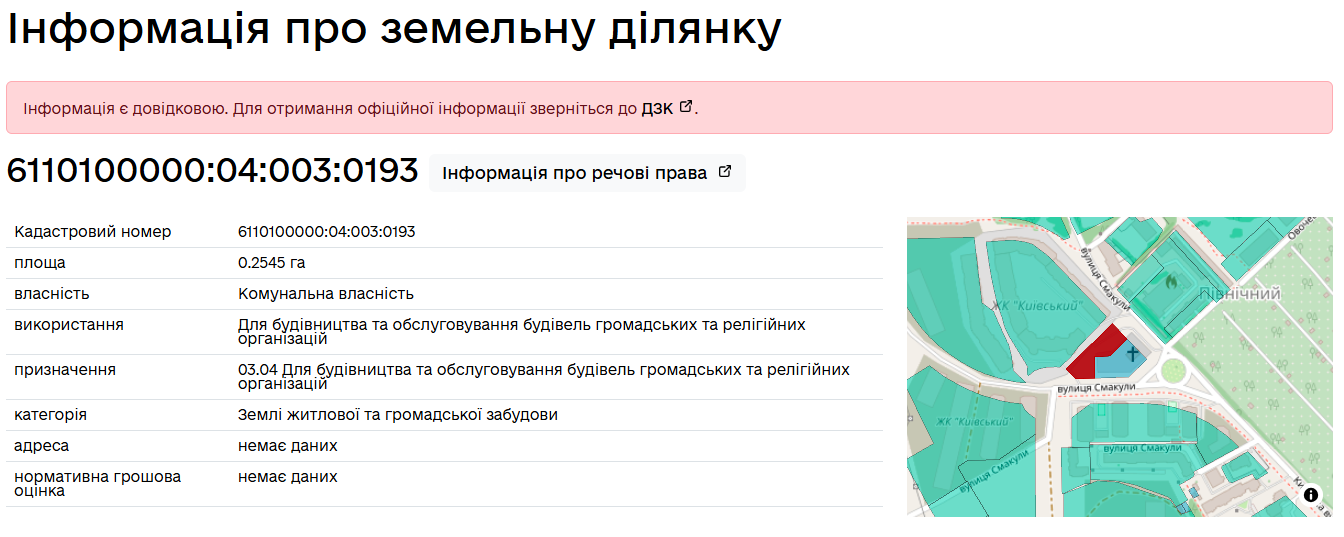The height and width of the screenshot is (537, 1344).
Task: Click the round green roundabout on the map
Action: click(1171, 371)
